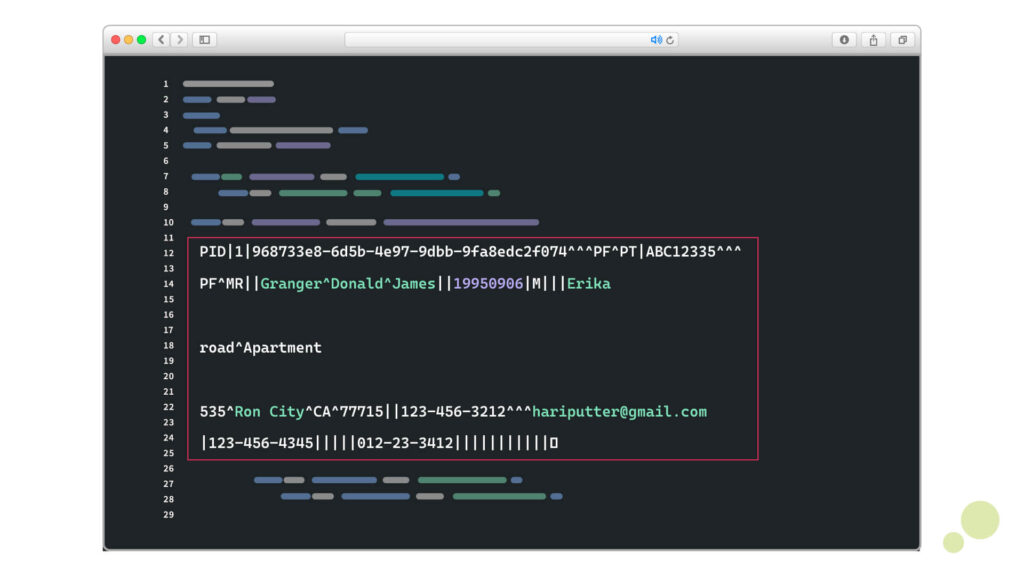Toggle the sidebar visibility
The height and width of the screenshot is (576, 1024).
[203, 40]
